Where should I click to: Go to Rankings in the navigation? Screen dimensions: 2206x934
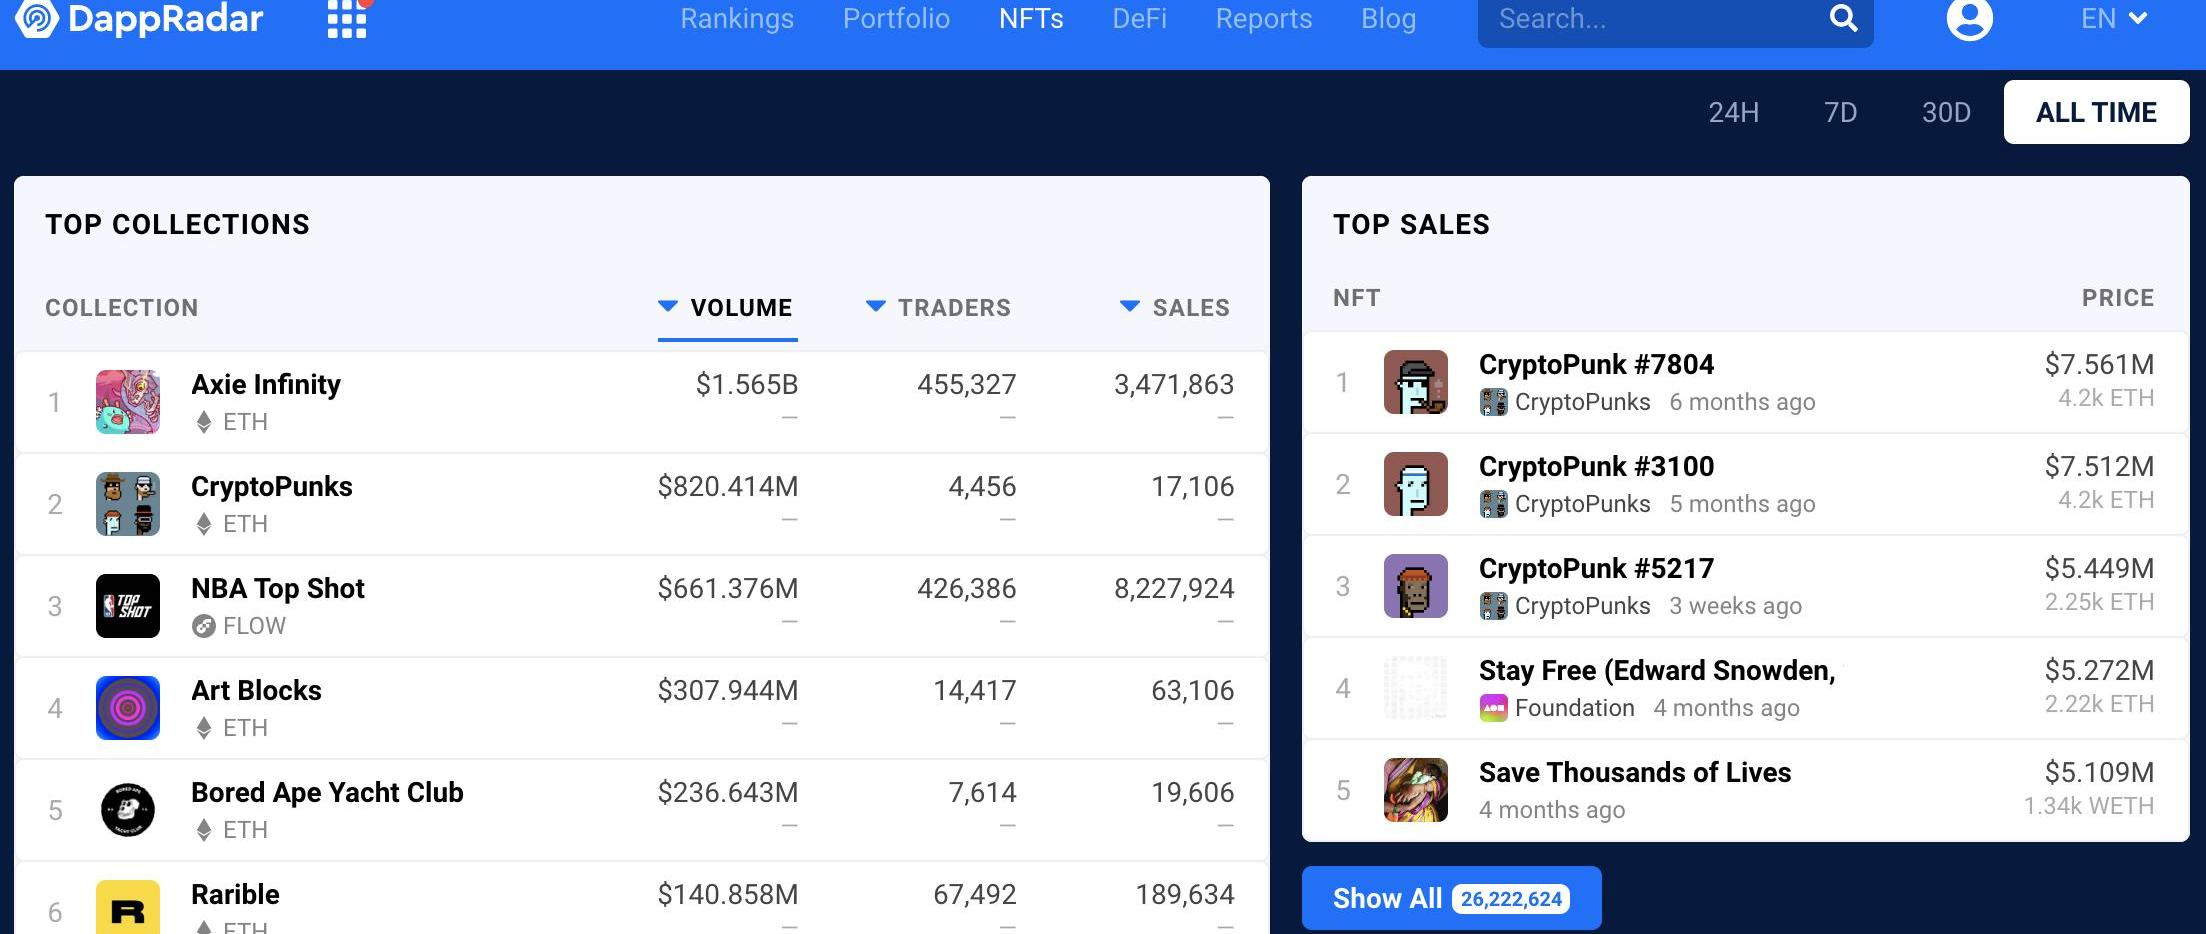[x=737, y=19]
